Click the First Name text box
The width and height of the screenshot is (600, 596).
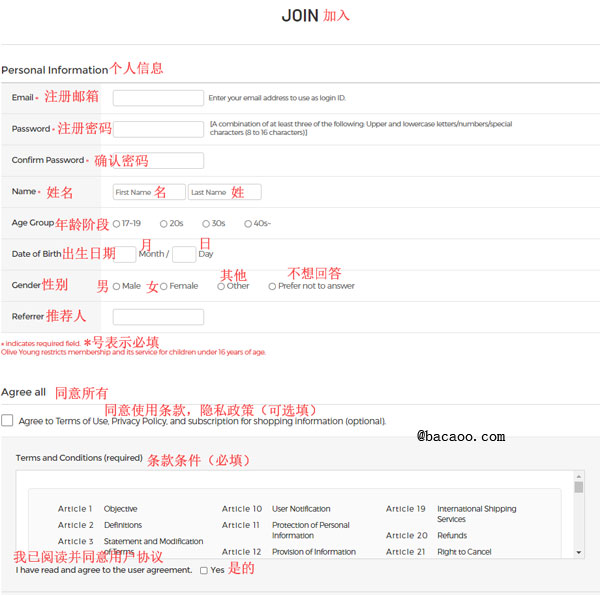tap(149, 192)
